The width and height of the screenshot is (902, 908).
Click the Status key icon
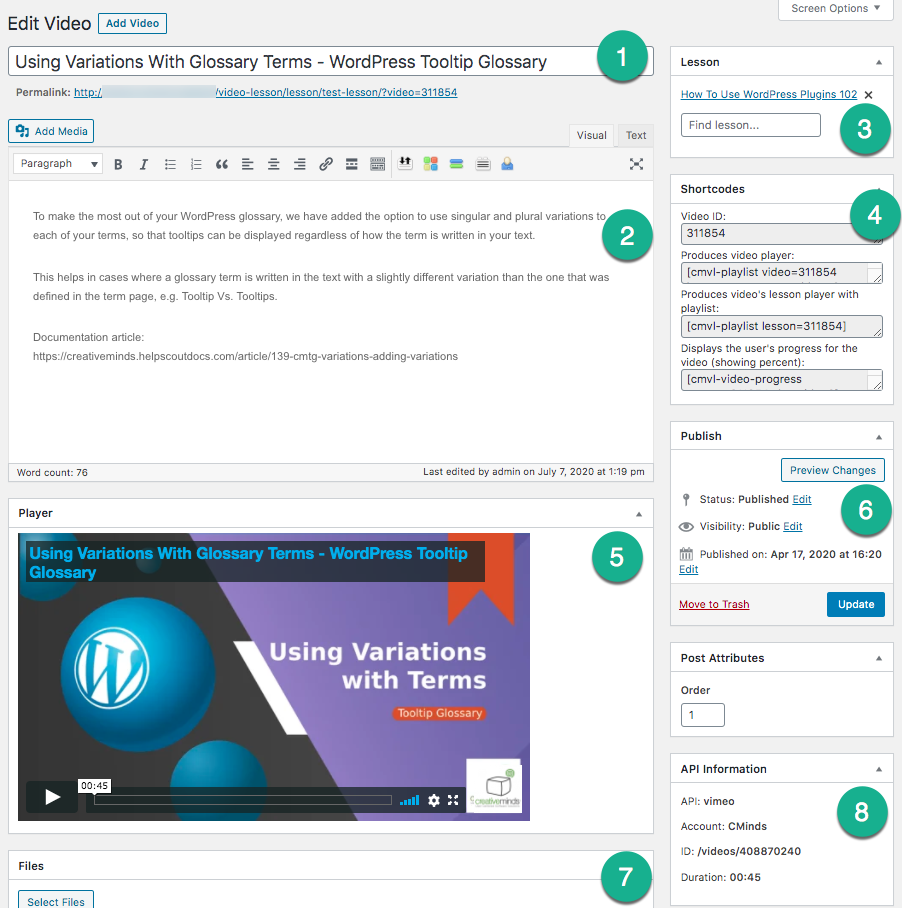pos(686,499)
